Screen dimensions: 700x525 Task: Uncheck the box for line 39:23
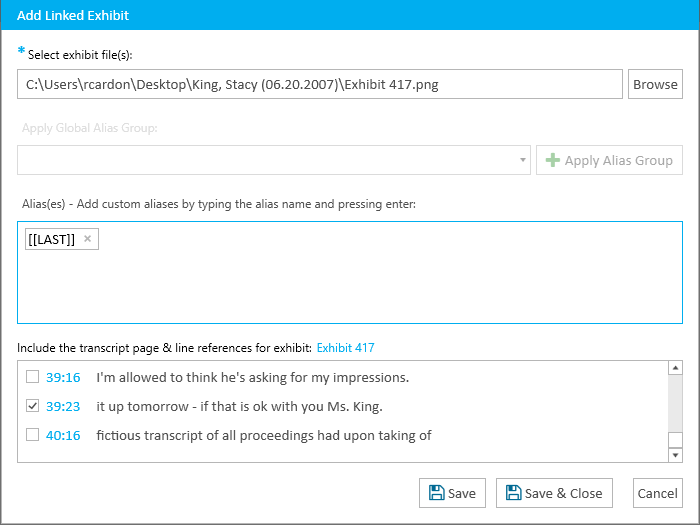click(32, 406)
